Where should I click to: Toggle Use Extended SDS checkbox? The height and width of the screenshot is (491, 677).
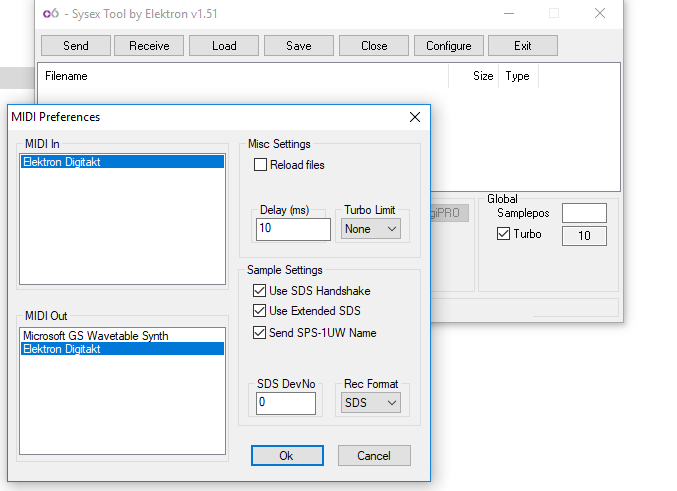[x=259, y=310]
